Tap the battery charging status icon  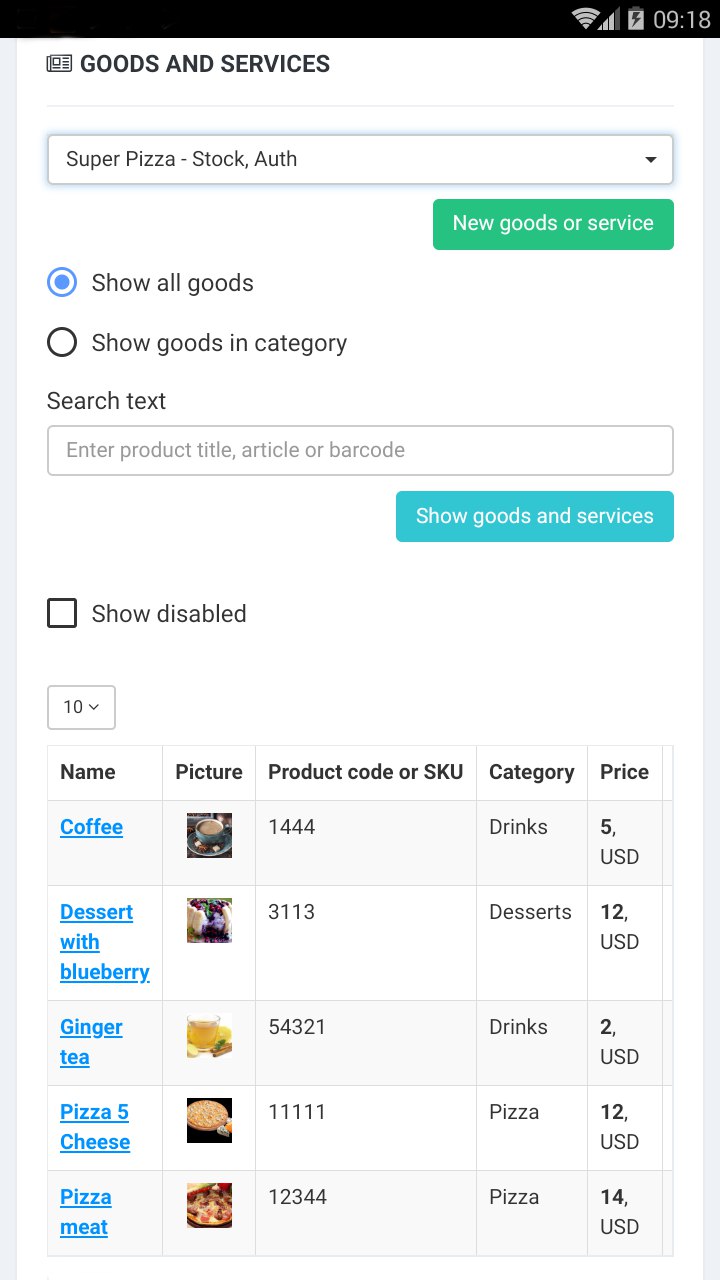coord(636,19)
